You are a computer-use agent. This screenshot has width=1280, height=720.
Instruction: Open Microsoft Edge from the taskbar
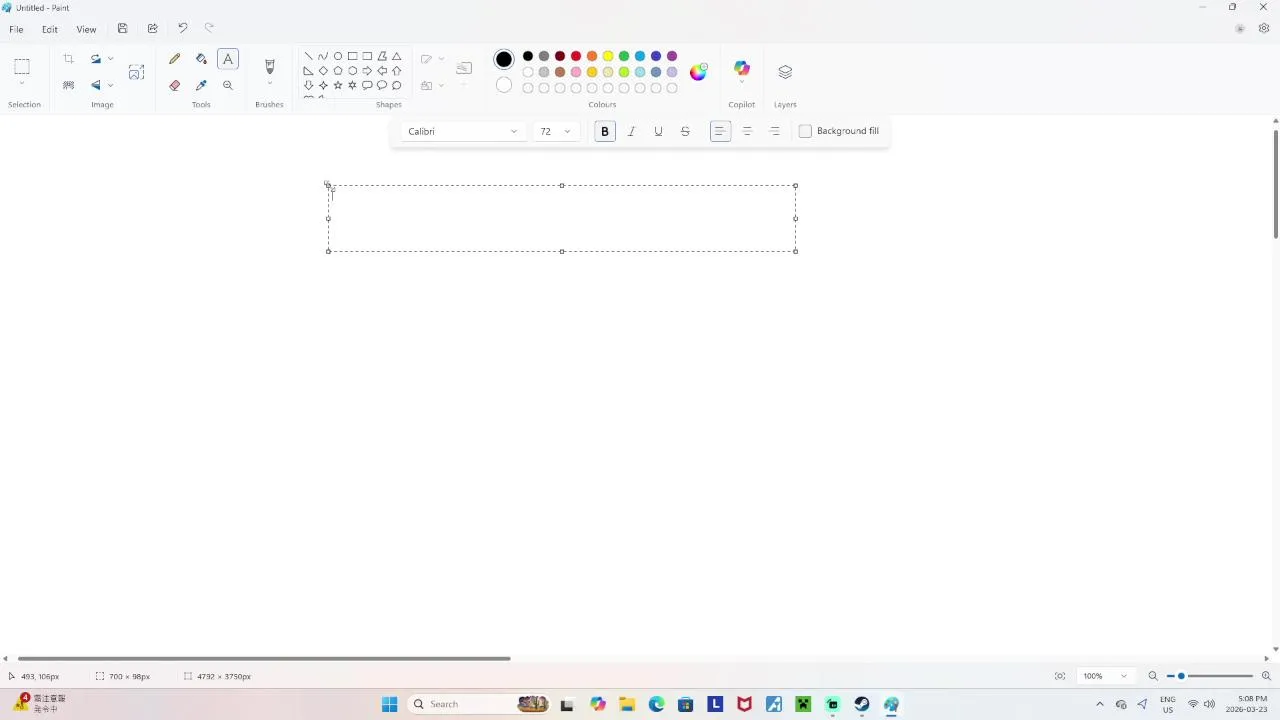tap(656, 704)
